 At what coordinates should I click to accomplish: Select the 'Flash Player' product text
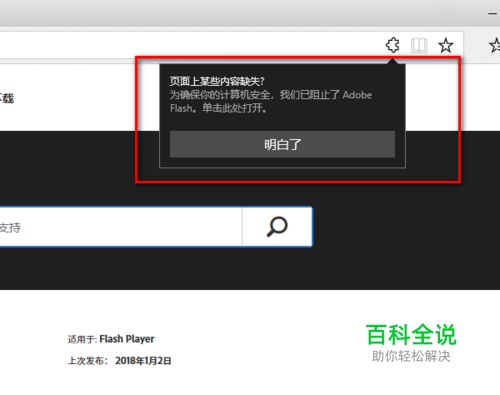click(127, 339)
